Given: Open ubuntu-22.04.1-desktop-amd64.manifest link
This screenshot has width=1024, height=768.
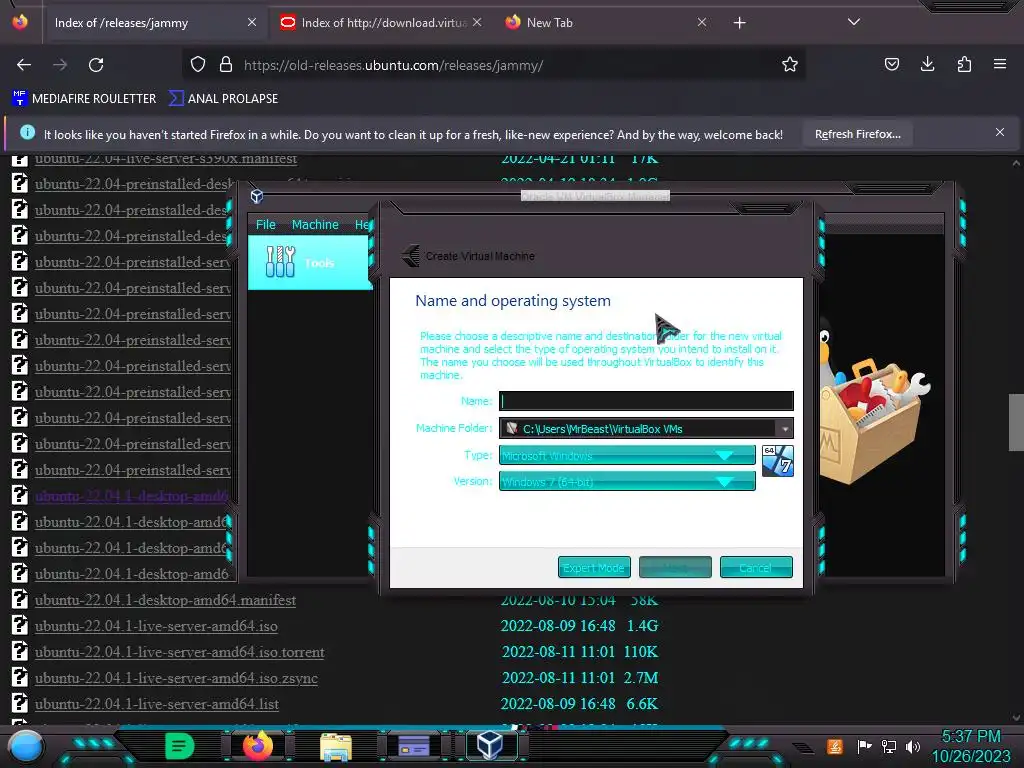Looking at the screenshot, I should point(165,600).
